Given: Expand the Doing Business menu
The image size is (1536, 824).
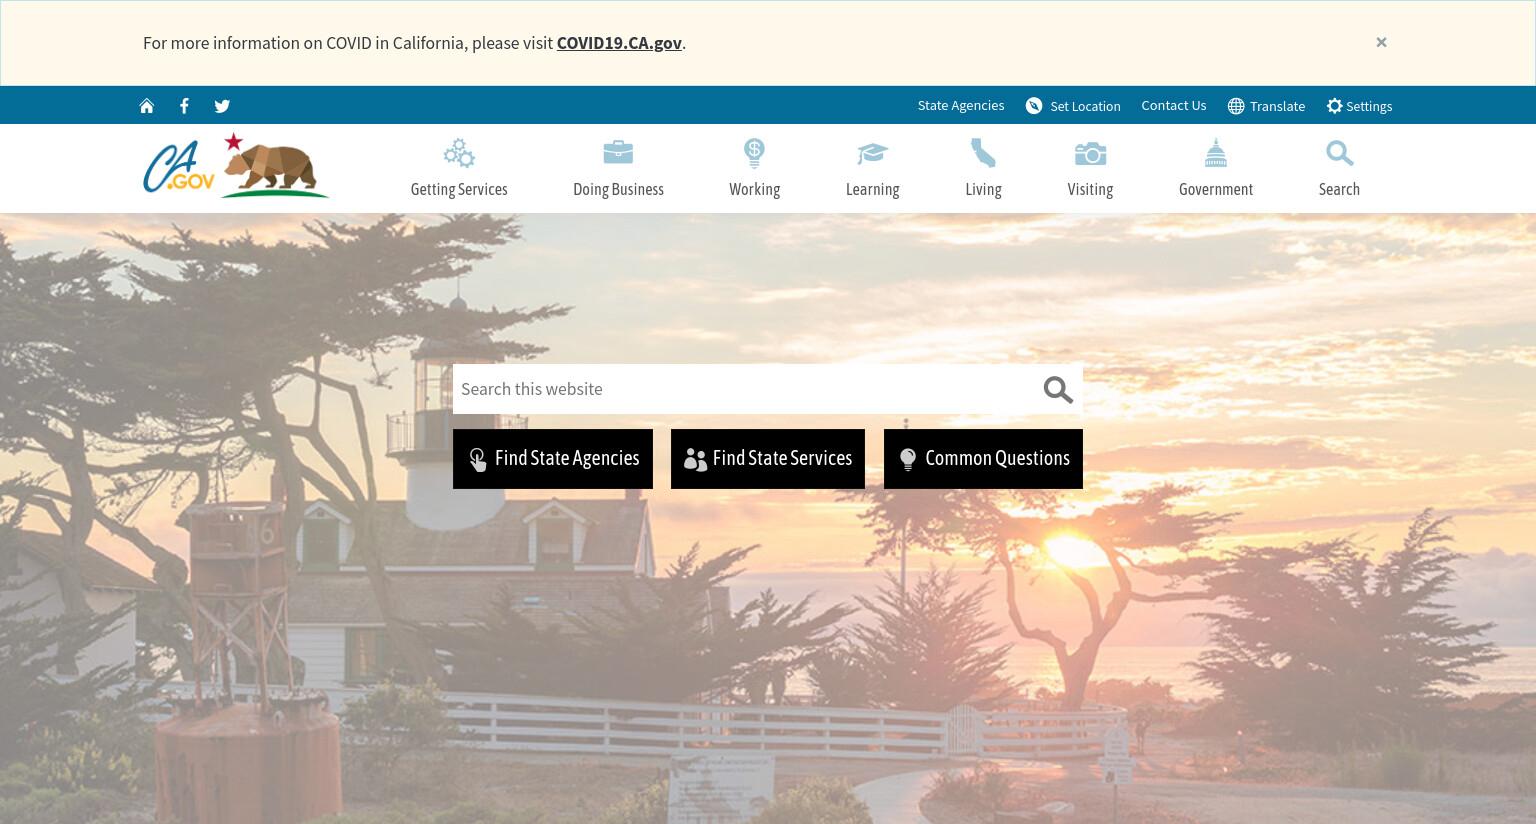Looking at the screenshot, I should coord(618,168).
